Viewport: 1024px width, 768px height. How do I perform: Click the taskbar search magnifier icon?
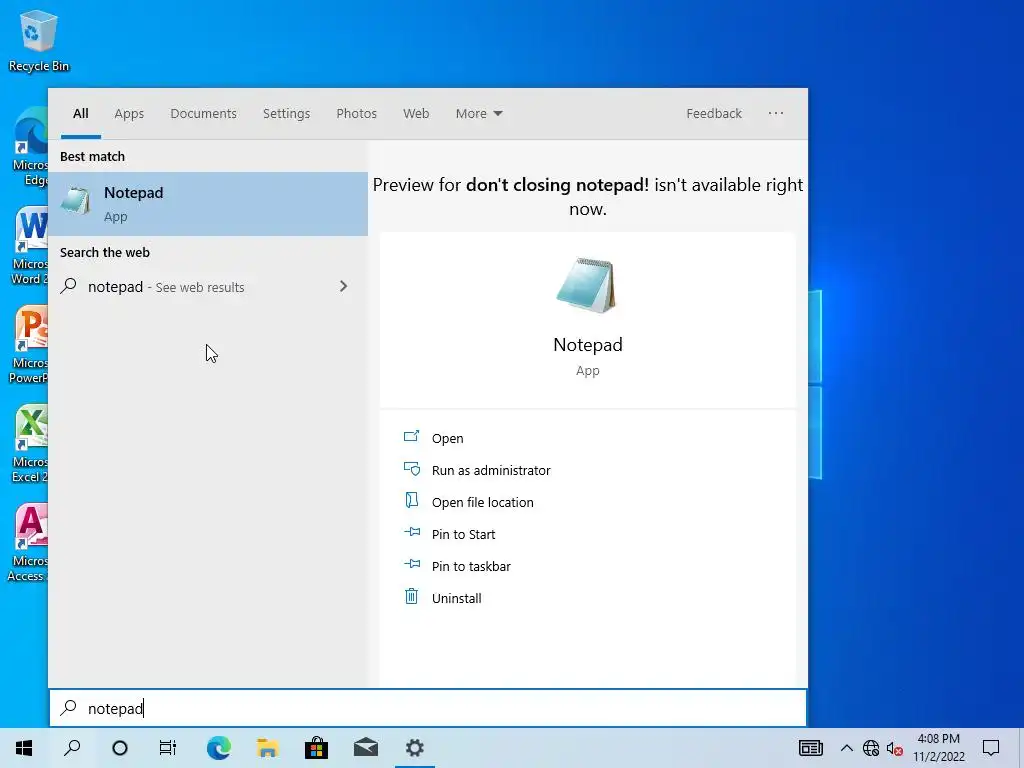point(72,748)
